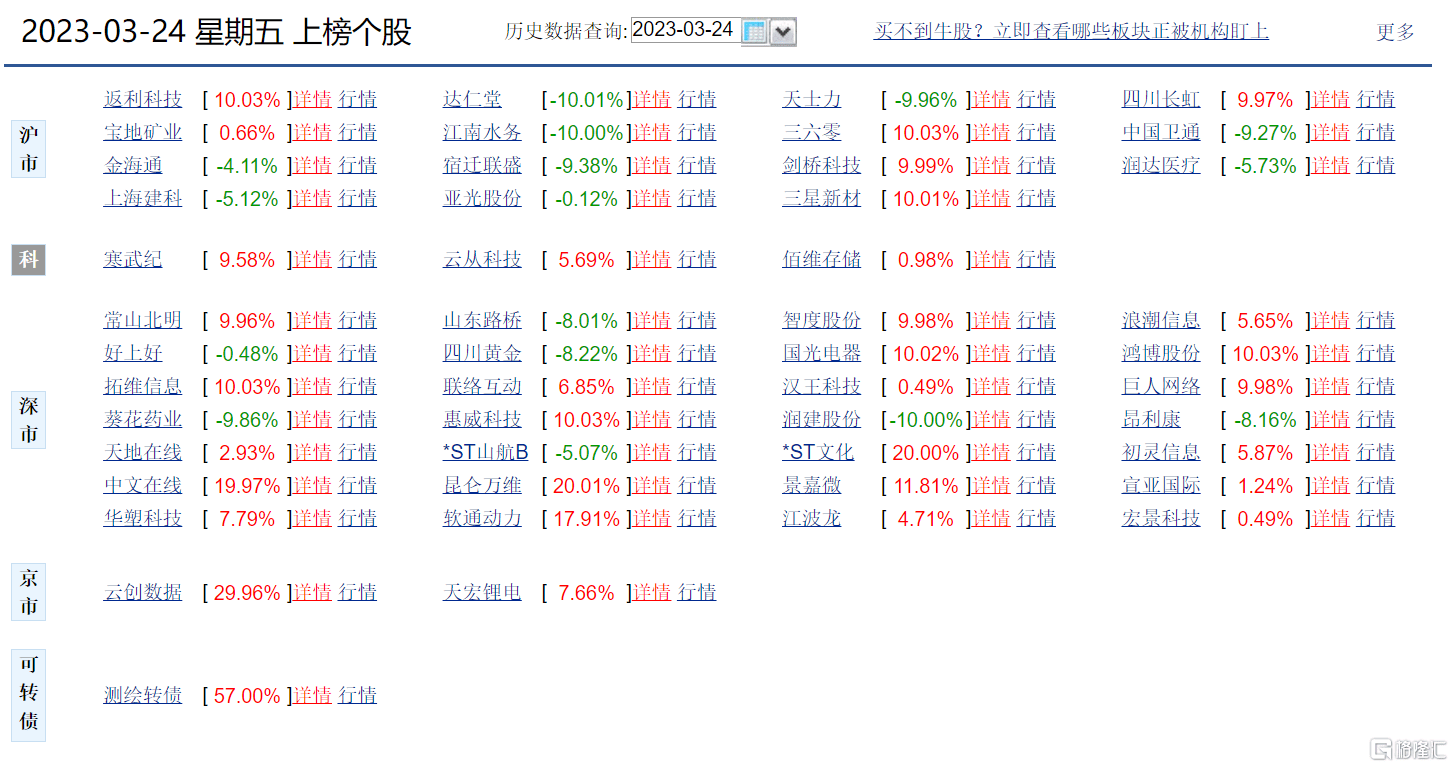This screenshot has width=1454, height=768.
Task: Open 行情 for 好上好
Action: [357, 354]
